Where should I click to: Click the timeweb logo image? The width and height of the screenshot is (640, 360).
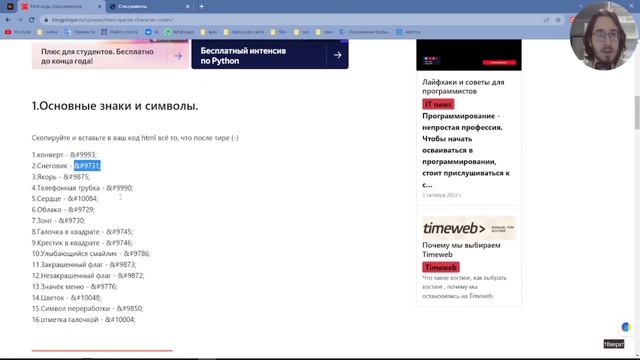coord(469,228)
